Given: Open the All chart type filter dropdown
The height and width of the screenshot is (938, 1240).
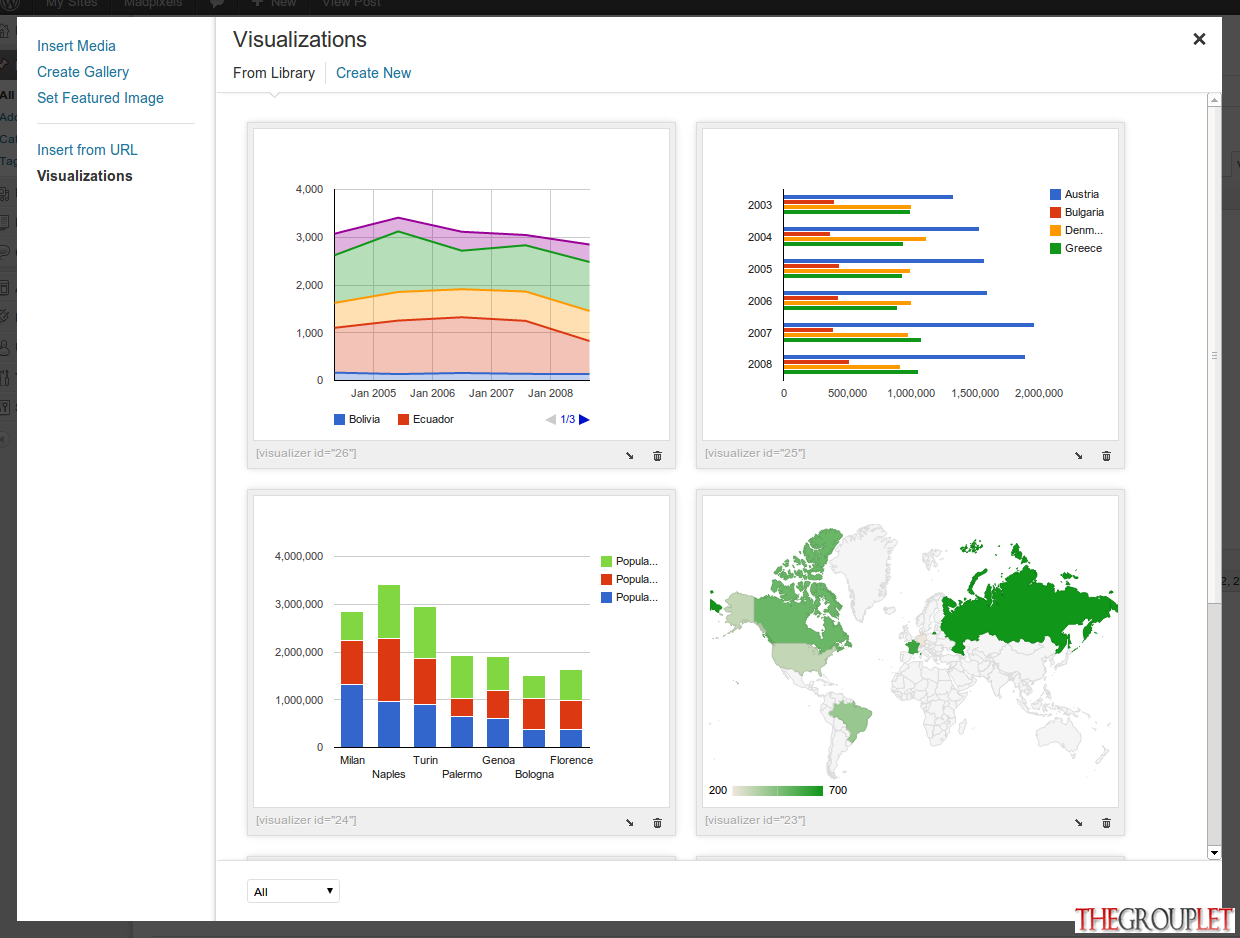Looking at the screenshot, I should click(293, 891).
